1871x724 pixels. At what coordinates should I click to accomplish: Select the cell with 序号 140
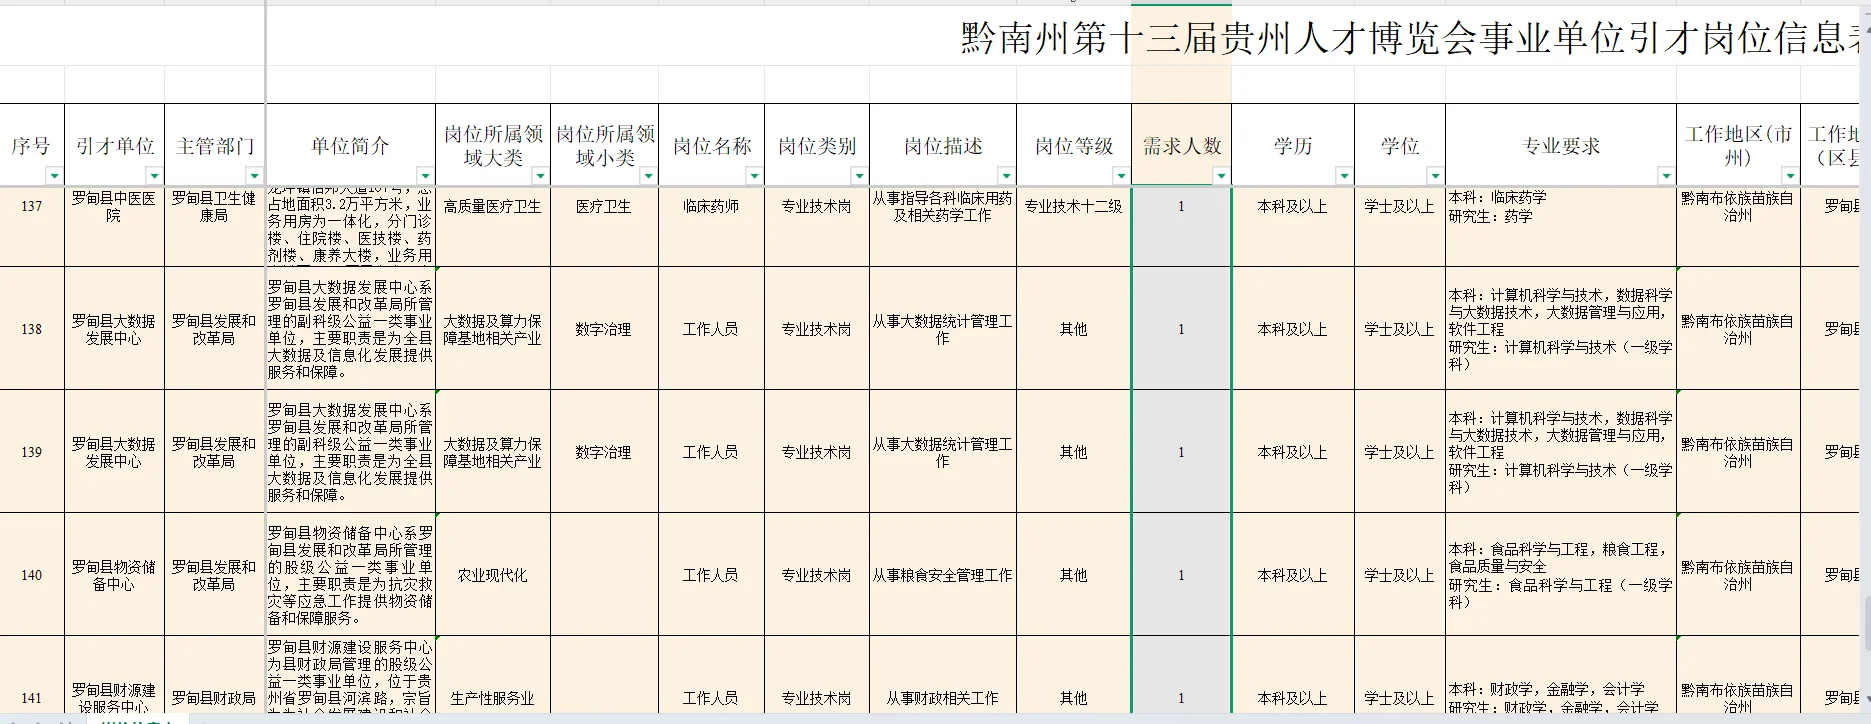click(x=32, y=574)
